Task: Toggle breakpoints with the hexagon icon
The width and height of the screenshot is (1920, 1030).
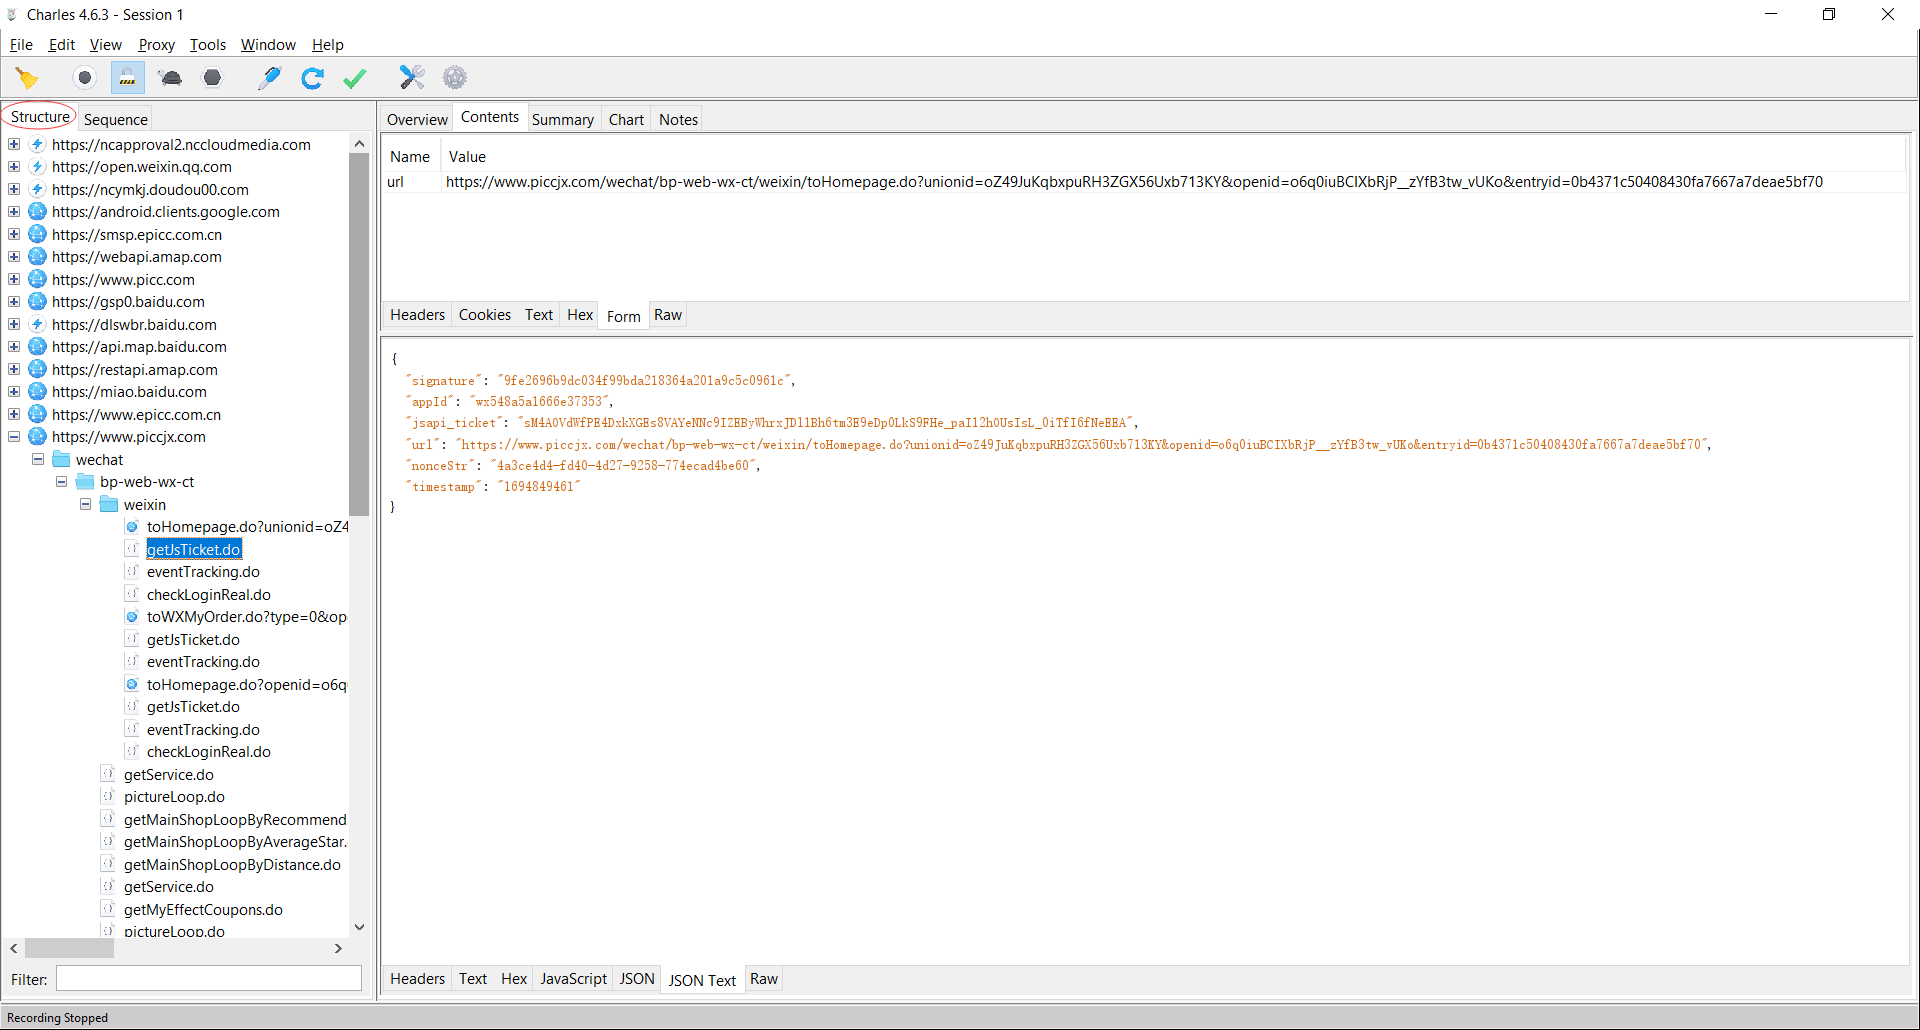Action: 212,78
